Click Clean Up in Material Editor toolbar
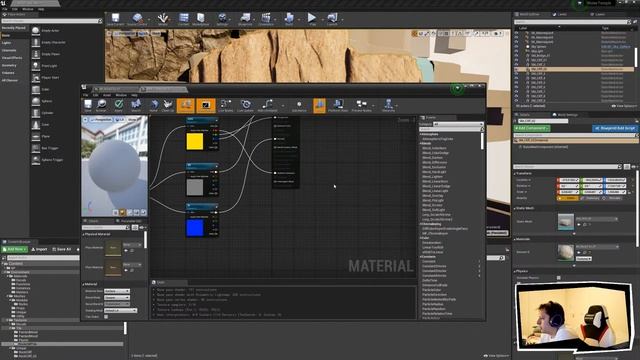 tap(168, 105)
